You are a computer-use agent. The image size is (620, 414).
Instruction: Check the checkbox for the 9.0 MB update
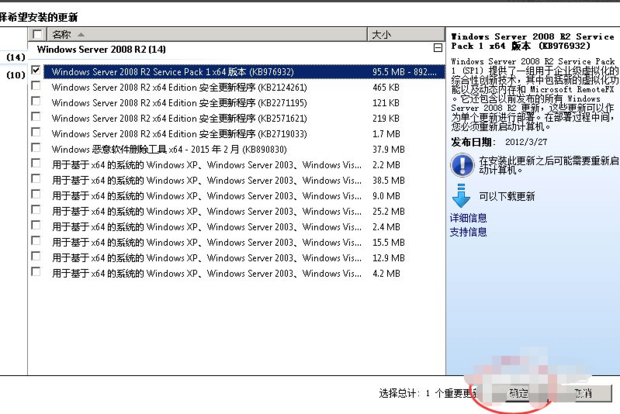coord(36,194)
